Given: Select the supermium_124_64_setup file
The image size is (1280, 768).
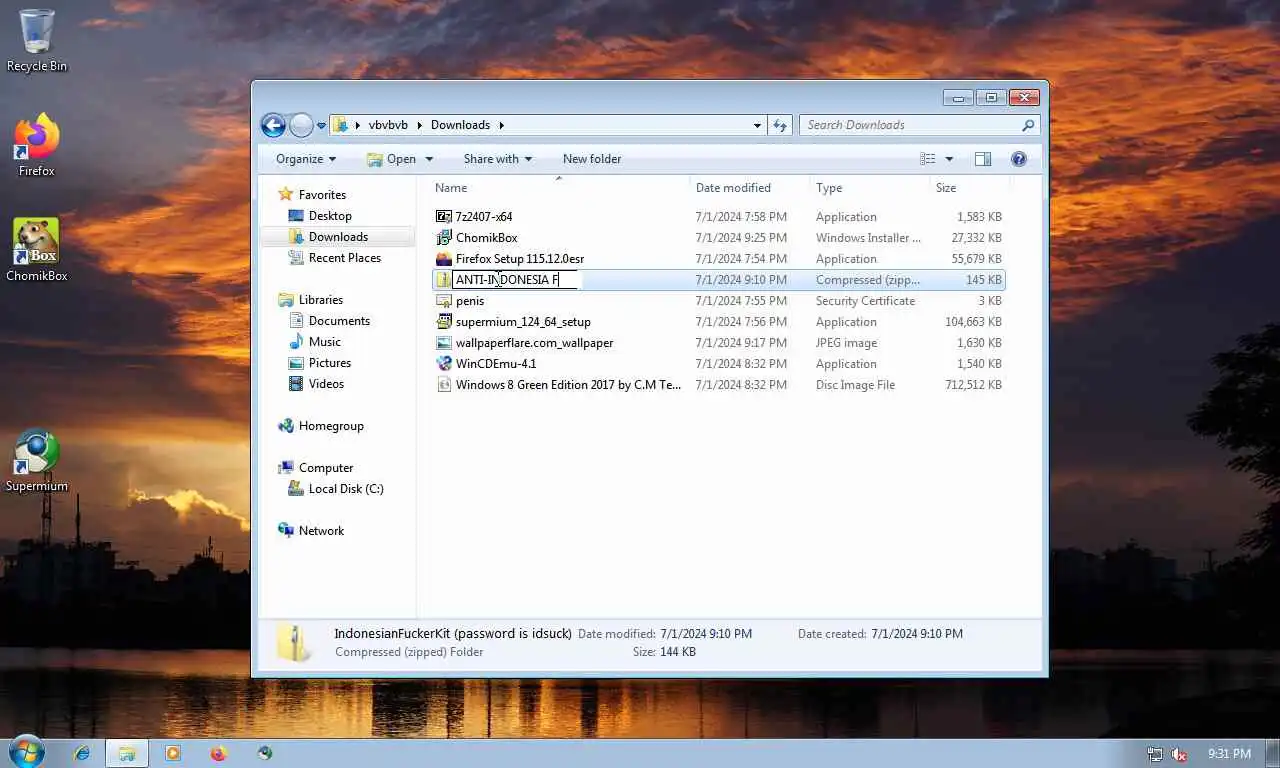Looking at the screenshot, I should pyautogui.click(x=718, y=322).
